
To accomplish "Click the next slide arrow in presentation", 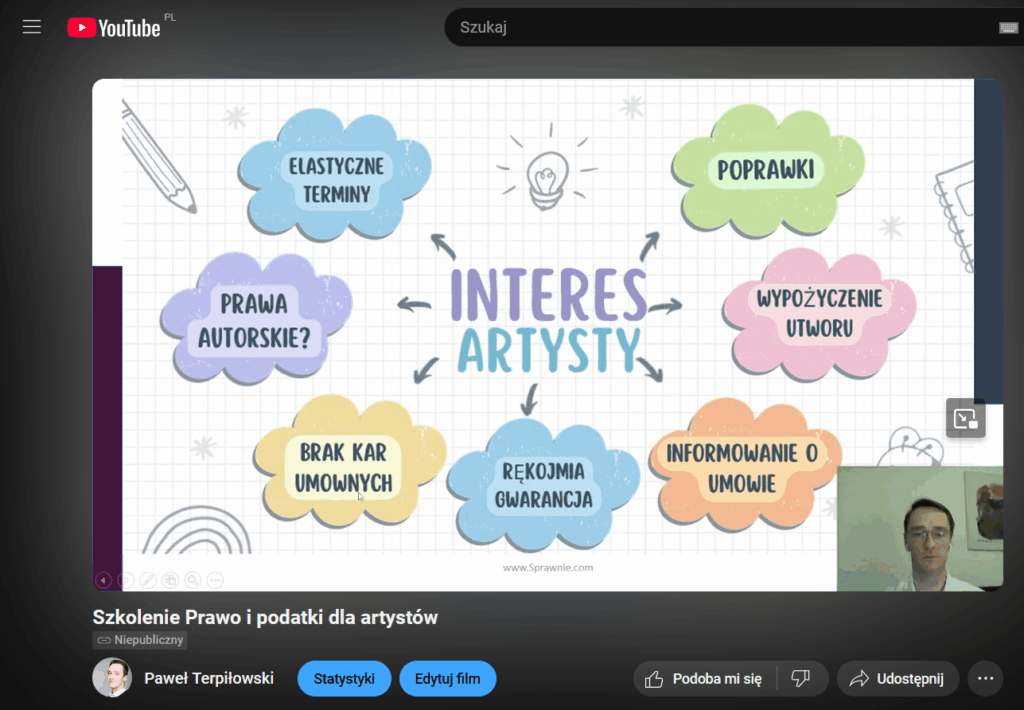I will coord(126,580).
